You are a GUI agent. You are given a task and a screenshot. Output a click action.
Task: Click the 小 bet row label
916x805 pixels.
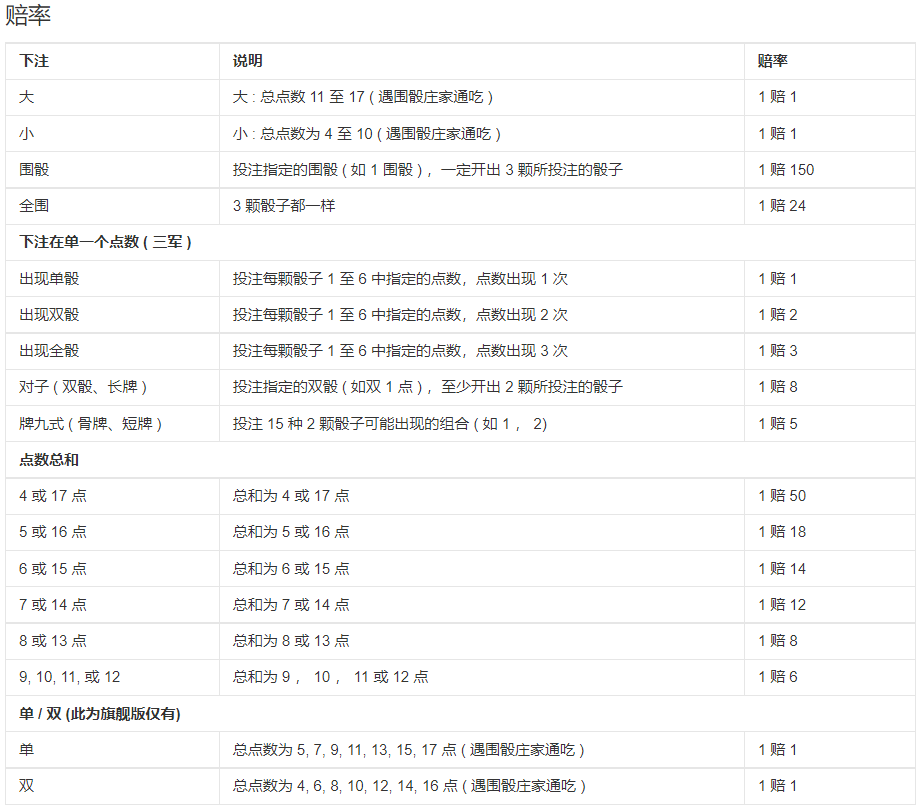[x=26, y=134]
